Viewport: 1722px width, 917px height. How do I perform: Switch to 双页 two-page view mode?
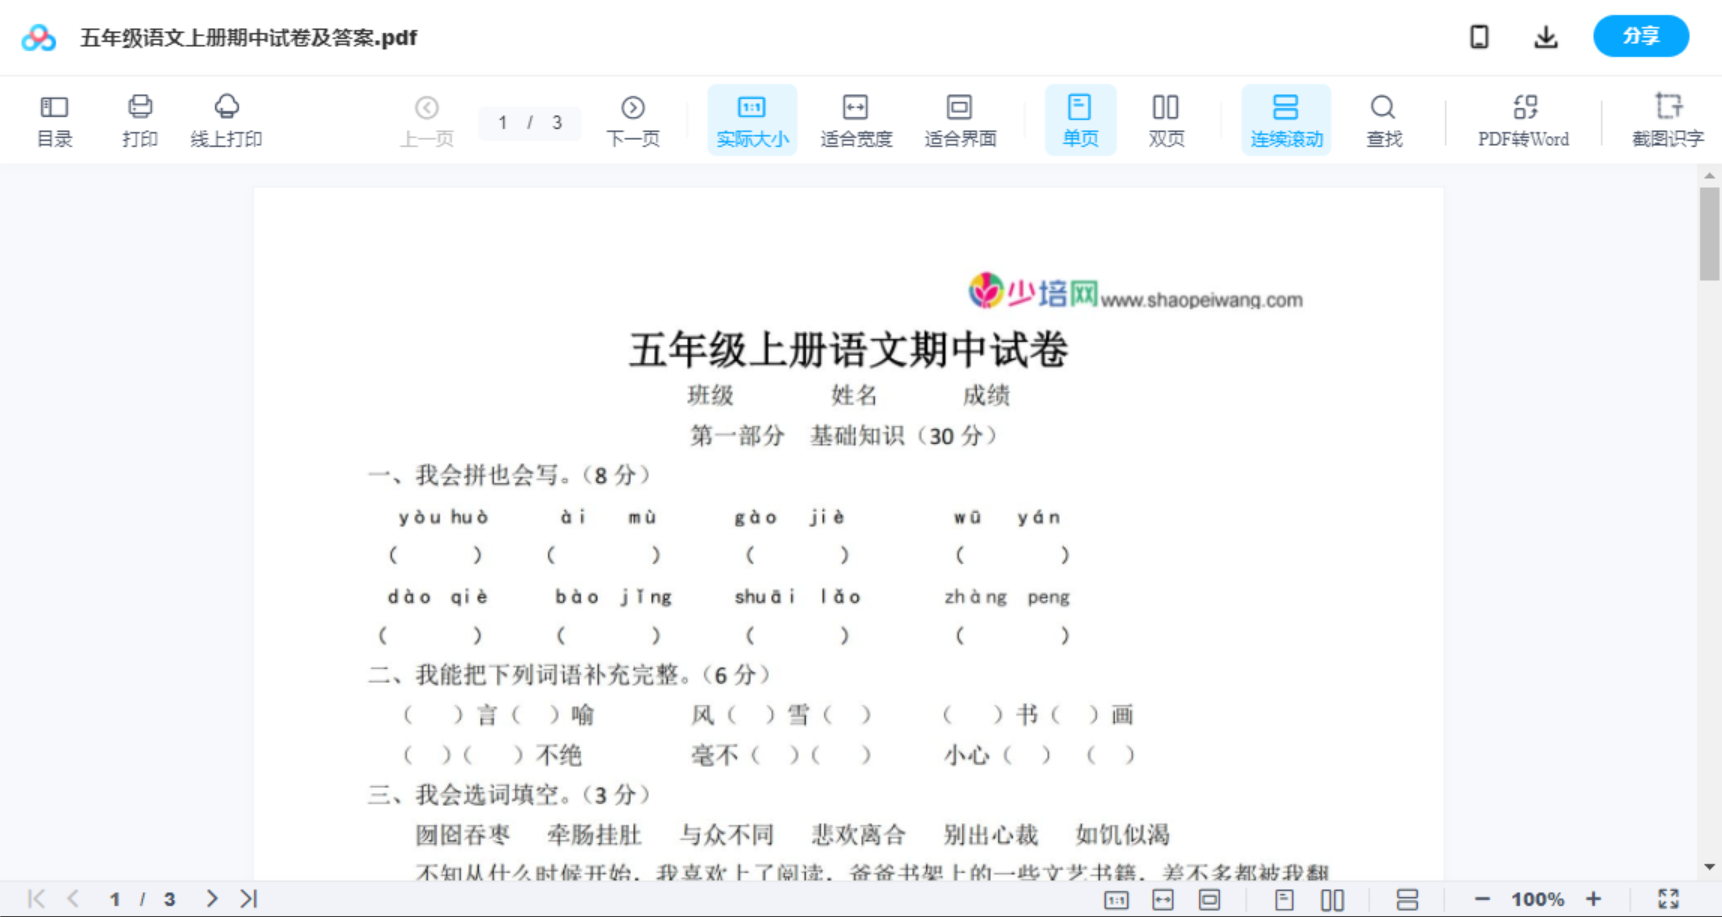pyautogui.click(x=1166, y=118)
